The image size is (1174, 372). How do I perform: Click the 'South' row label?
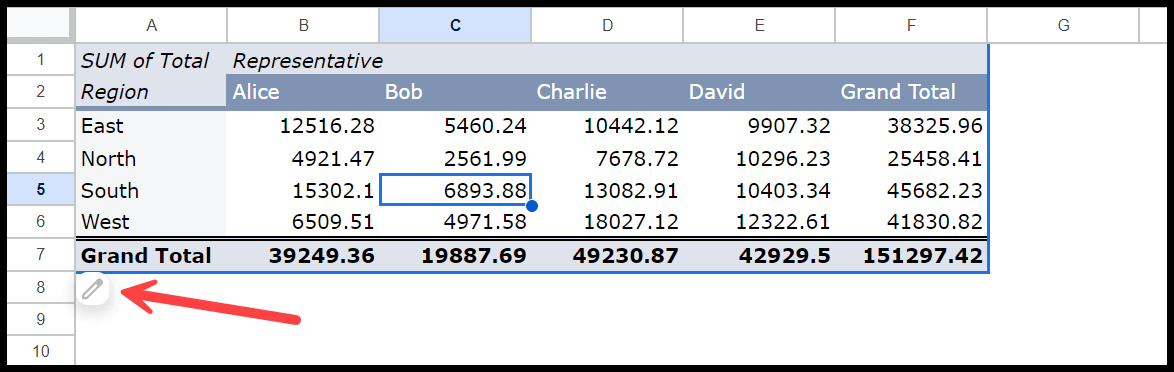tap(151, 190)
